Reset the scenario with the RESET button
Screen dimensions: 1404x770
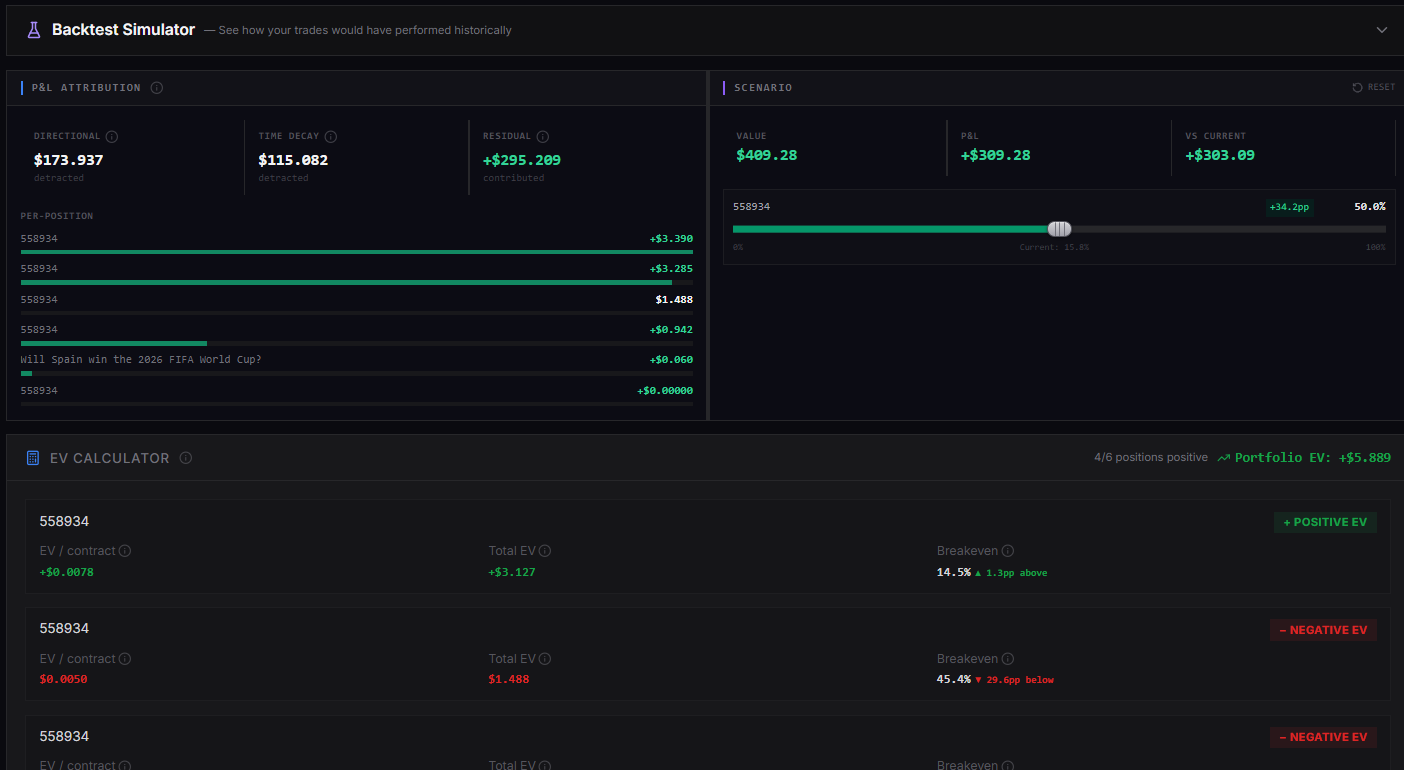coord(1374,88)
